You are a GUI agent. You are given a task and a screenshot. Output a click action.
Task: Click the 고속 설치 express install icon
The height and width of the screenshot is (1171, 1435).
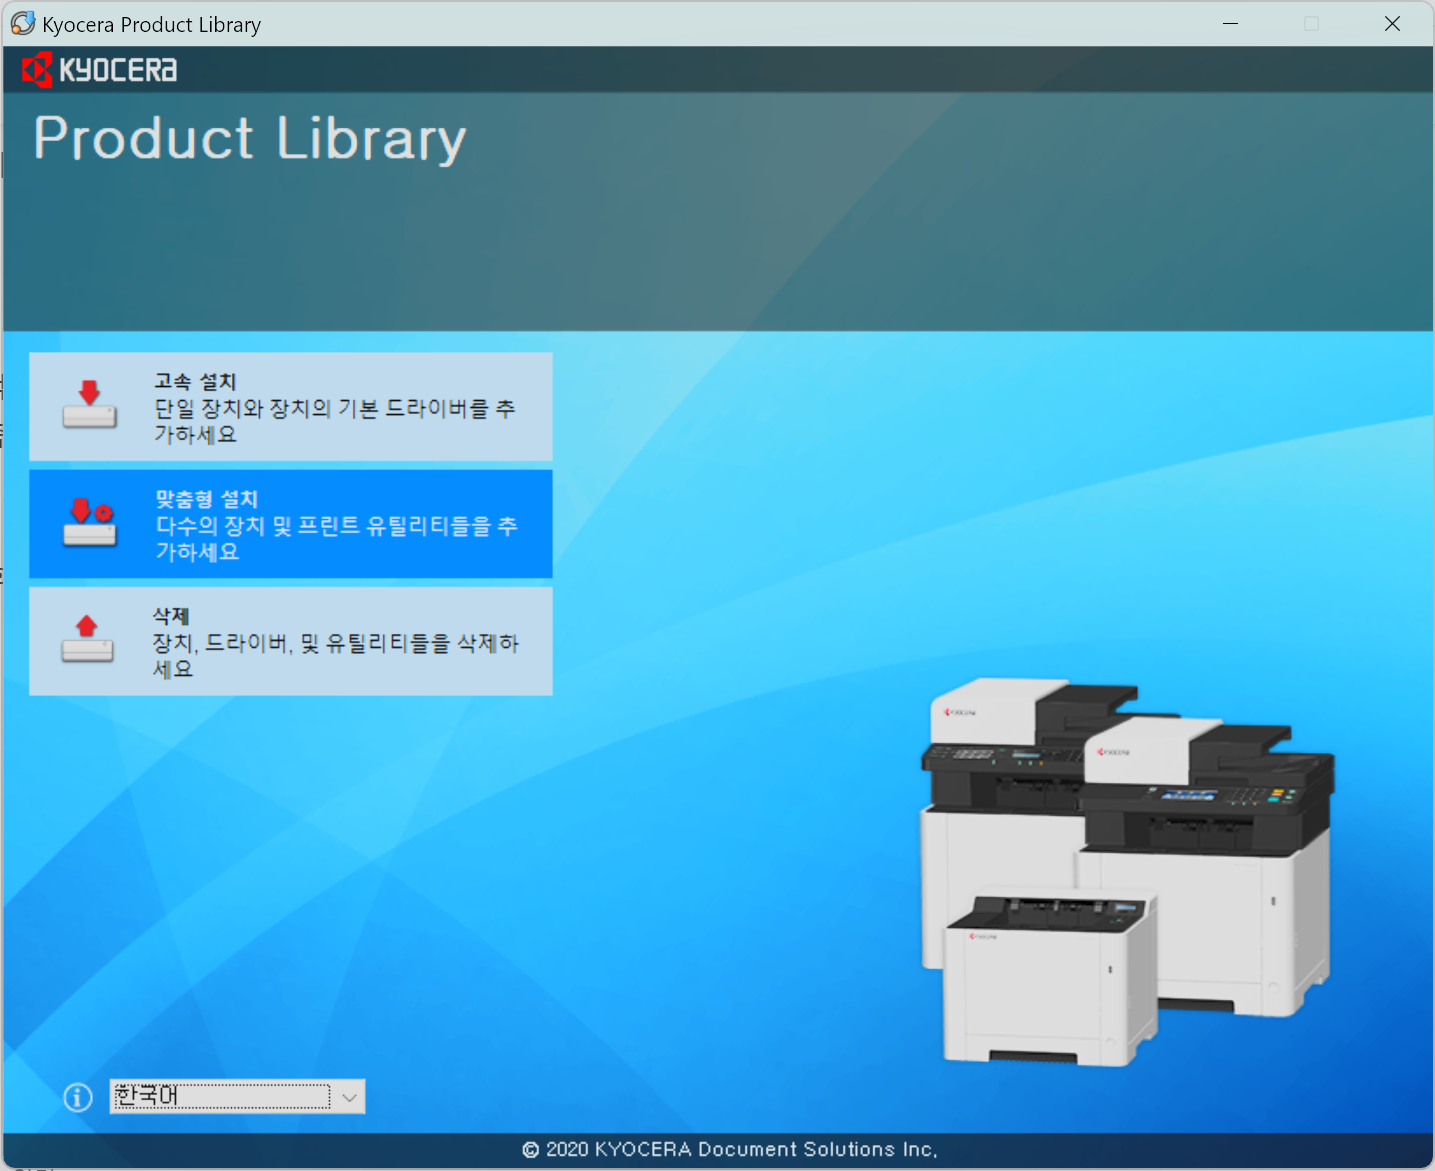tap(90, 405)
